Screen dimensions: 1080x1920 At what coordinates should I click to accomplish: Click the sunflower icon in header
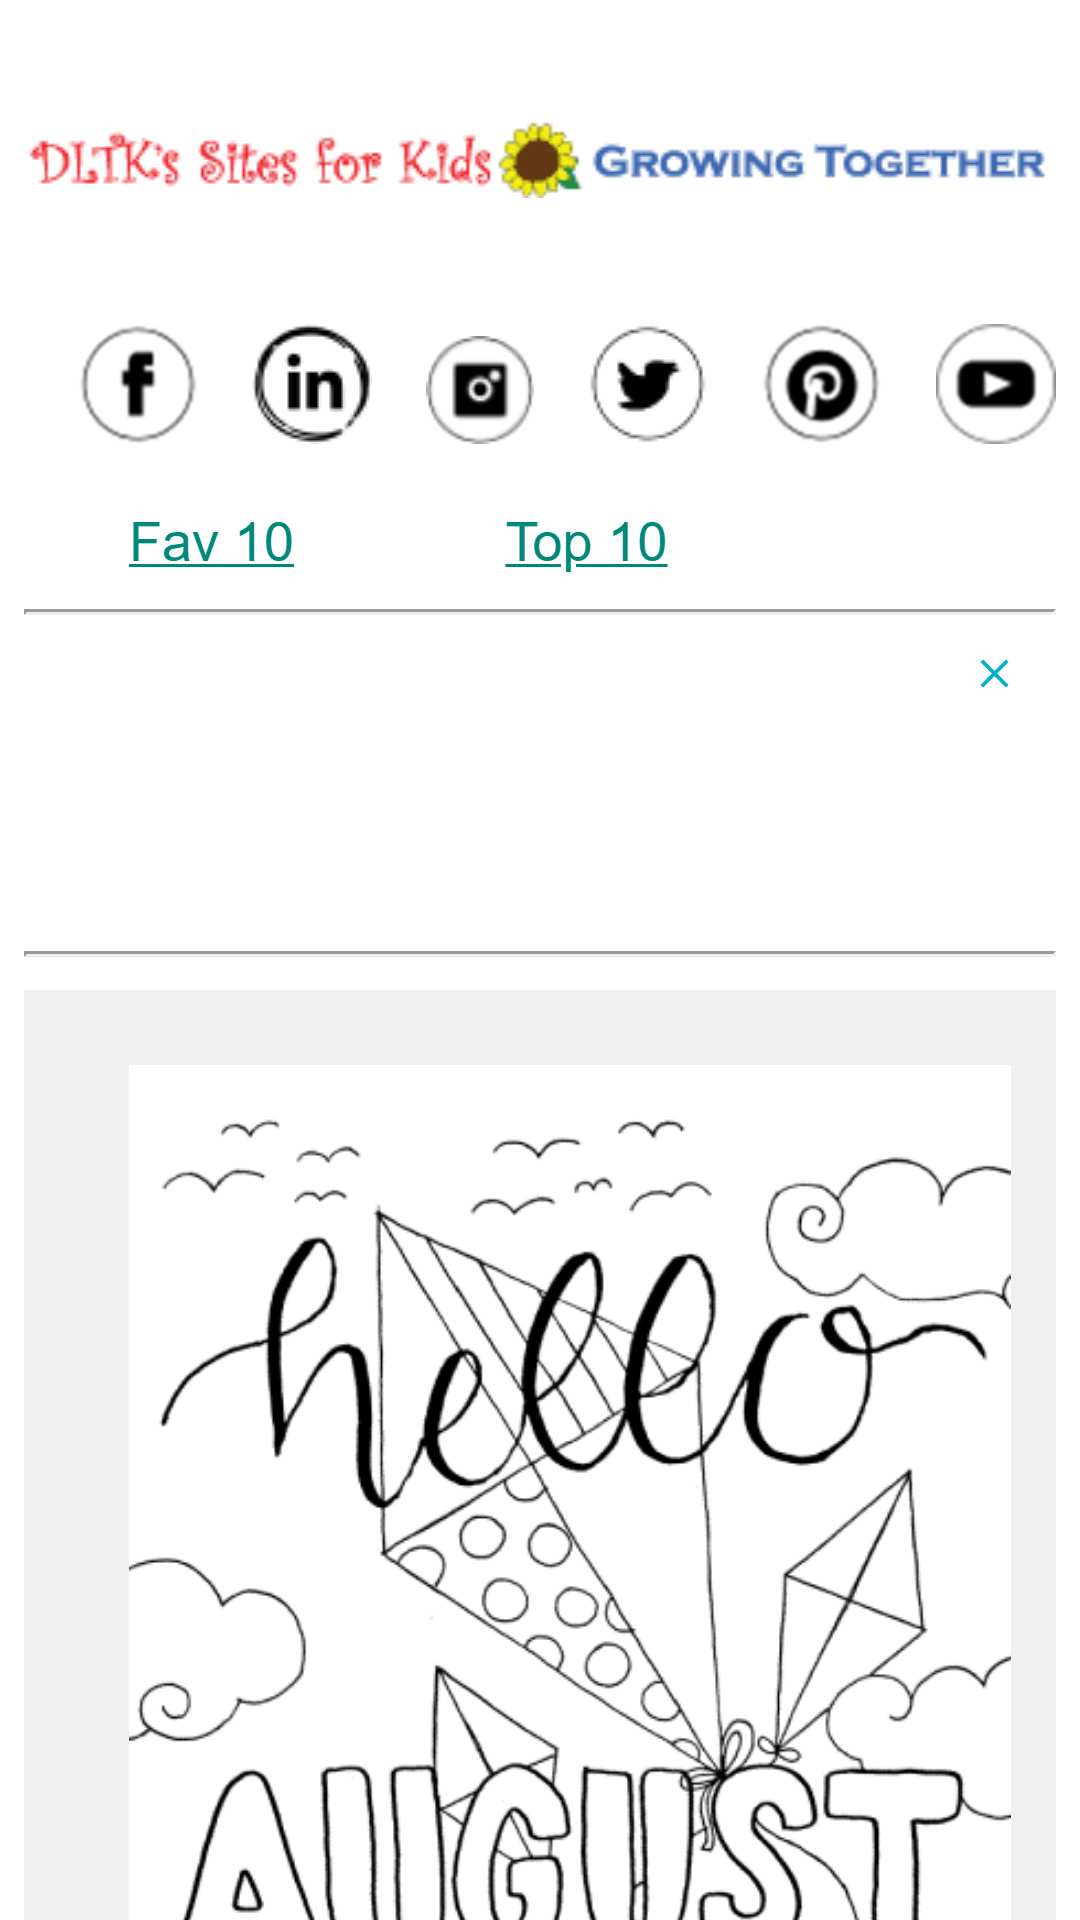(540, 160)
